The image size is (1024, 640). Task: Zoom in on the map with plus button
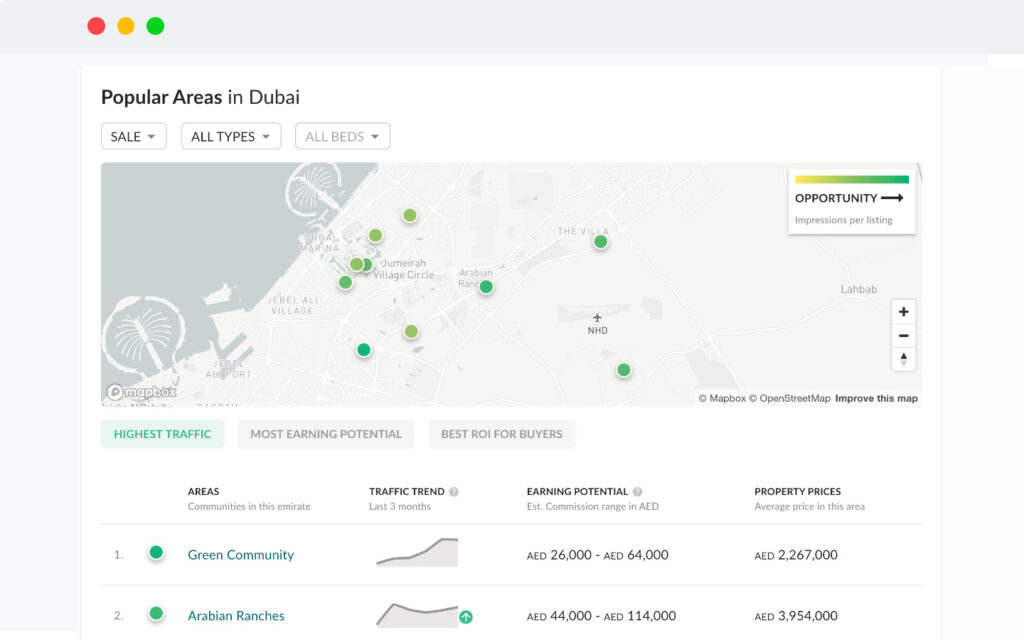click(903, 311)
